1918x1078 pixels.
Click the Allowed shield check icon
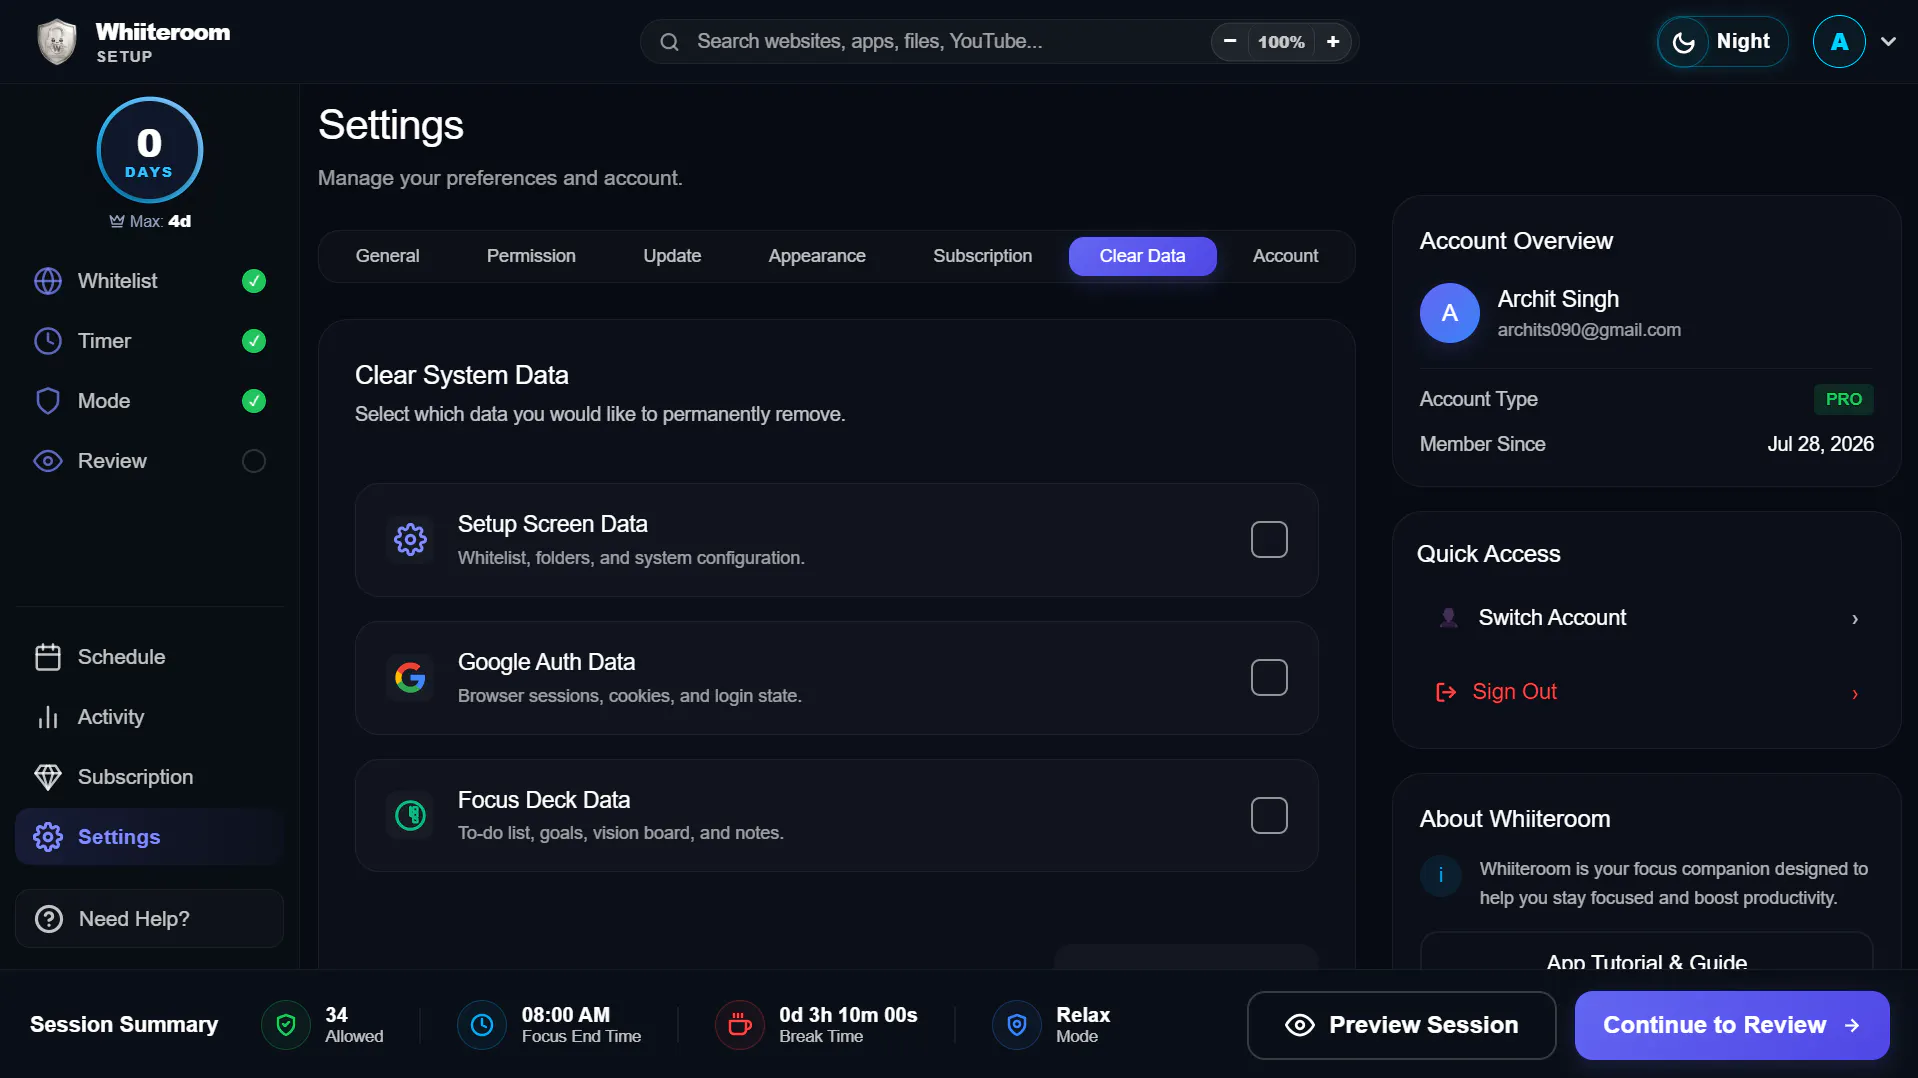click(286, 1025)
